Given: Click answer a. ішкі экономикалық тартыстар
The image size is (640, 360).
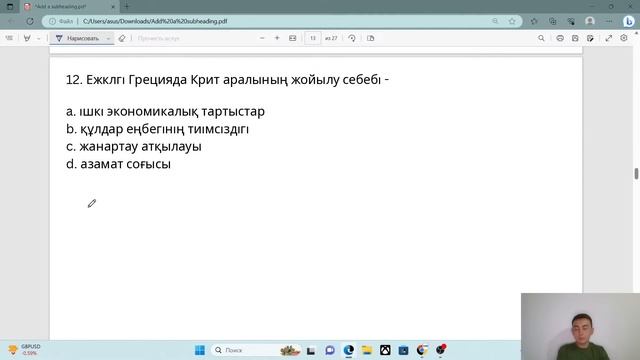Looking at the screenshot, I should (x=165, y=111).
